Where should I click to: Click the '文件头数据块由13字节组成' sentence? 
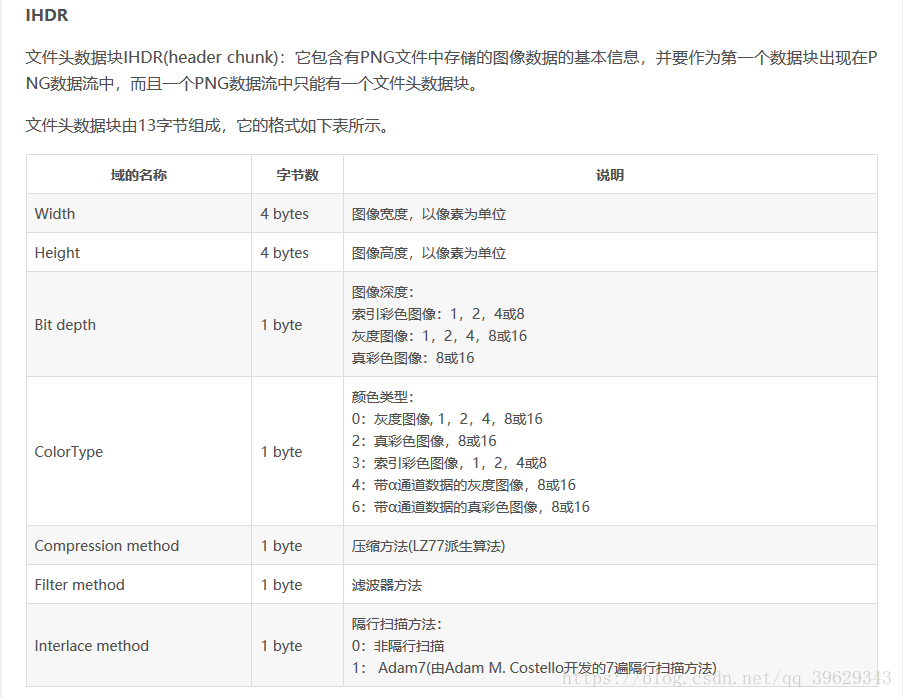208,125
